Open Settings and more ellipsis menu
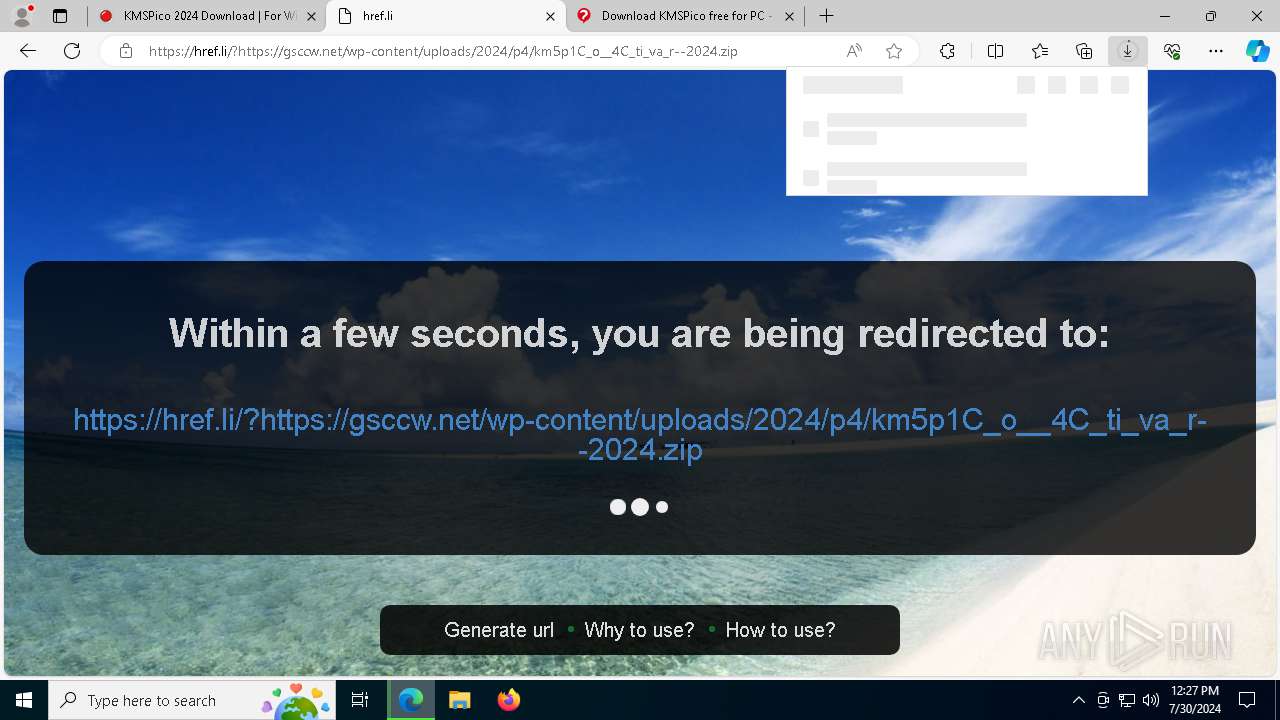1280x720 pixels. 1216,51
